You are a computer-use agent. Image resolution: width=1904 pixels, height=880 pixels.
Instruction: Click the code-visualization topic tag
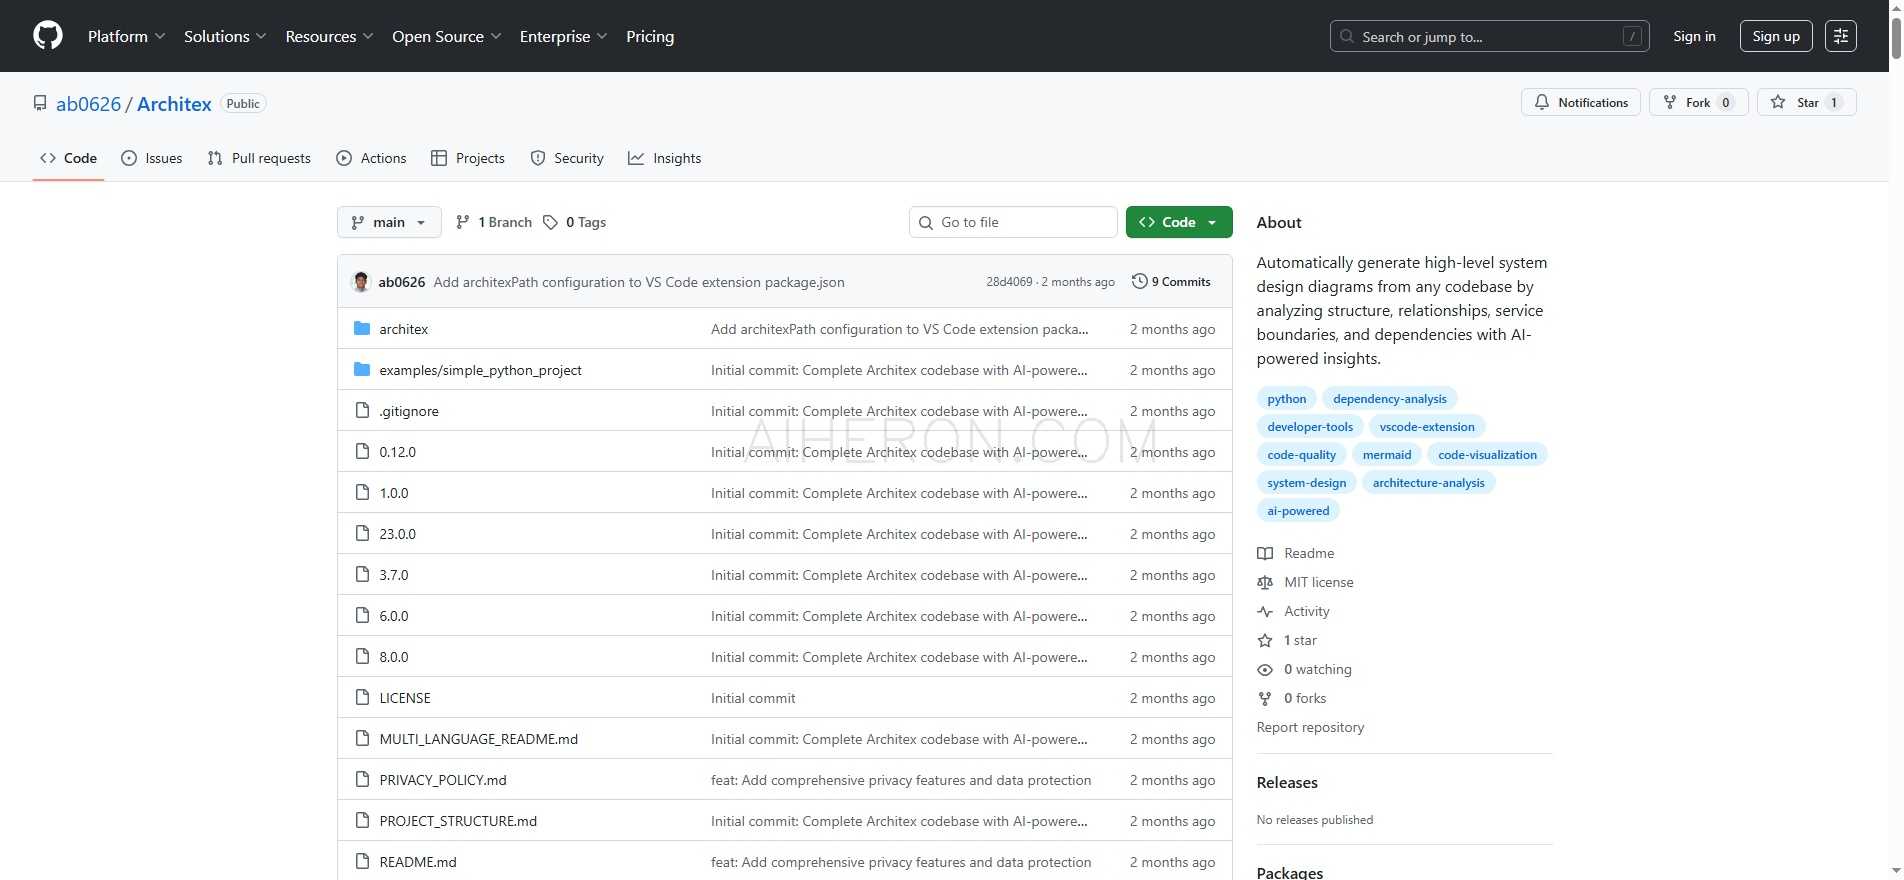tap(1487, 455)
